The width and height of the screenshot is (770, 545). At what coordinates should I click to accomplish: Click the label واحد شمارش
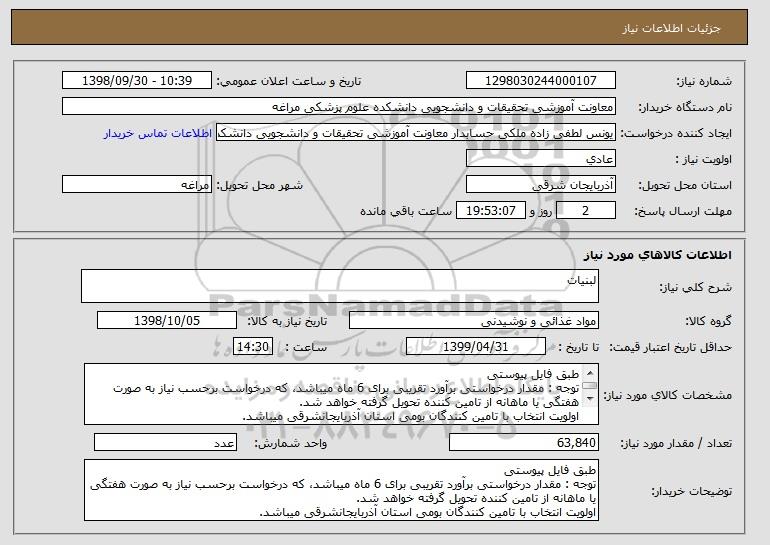pos(290,443)
